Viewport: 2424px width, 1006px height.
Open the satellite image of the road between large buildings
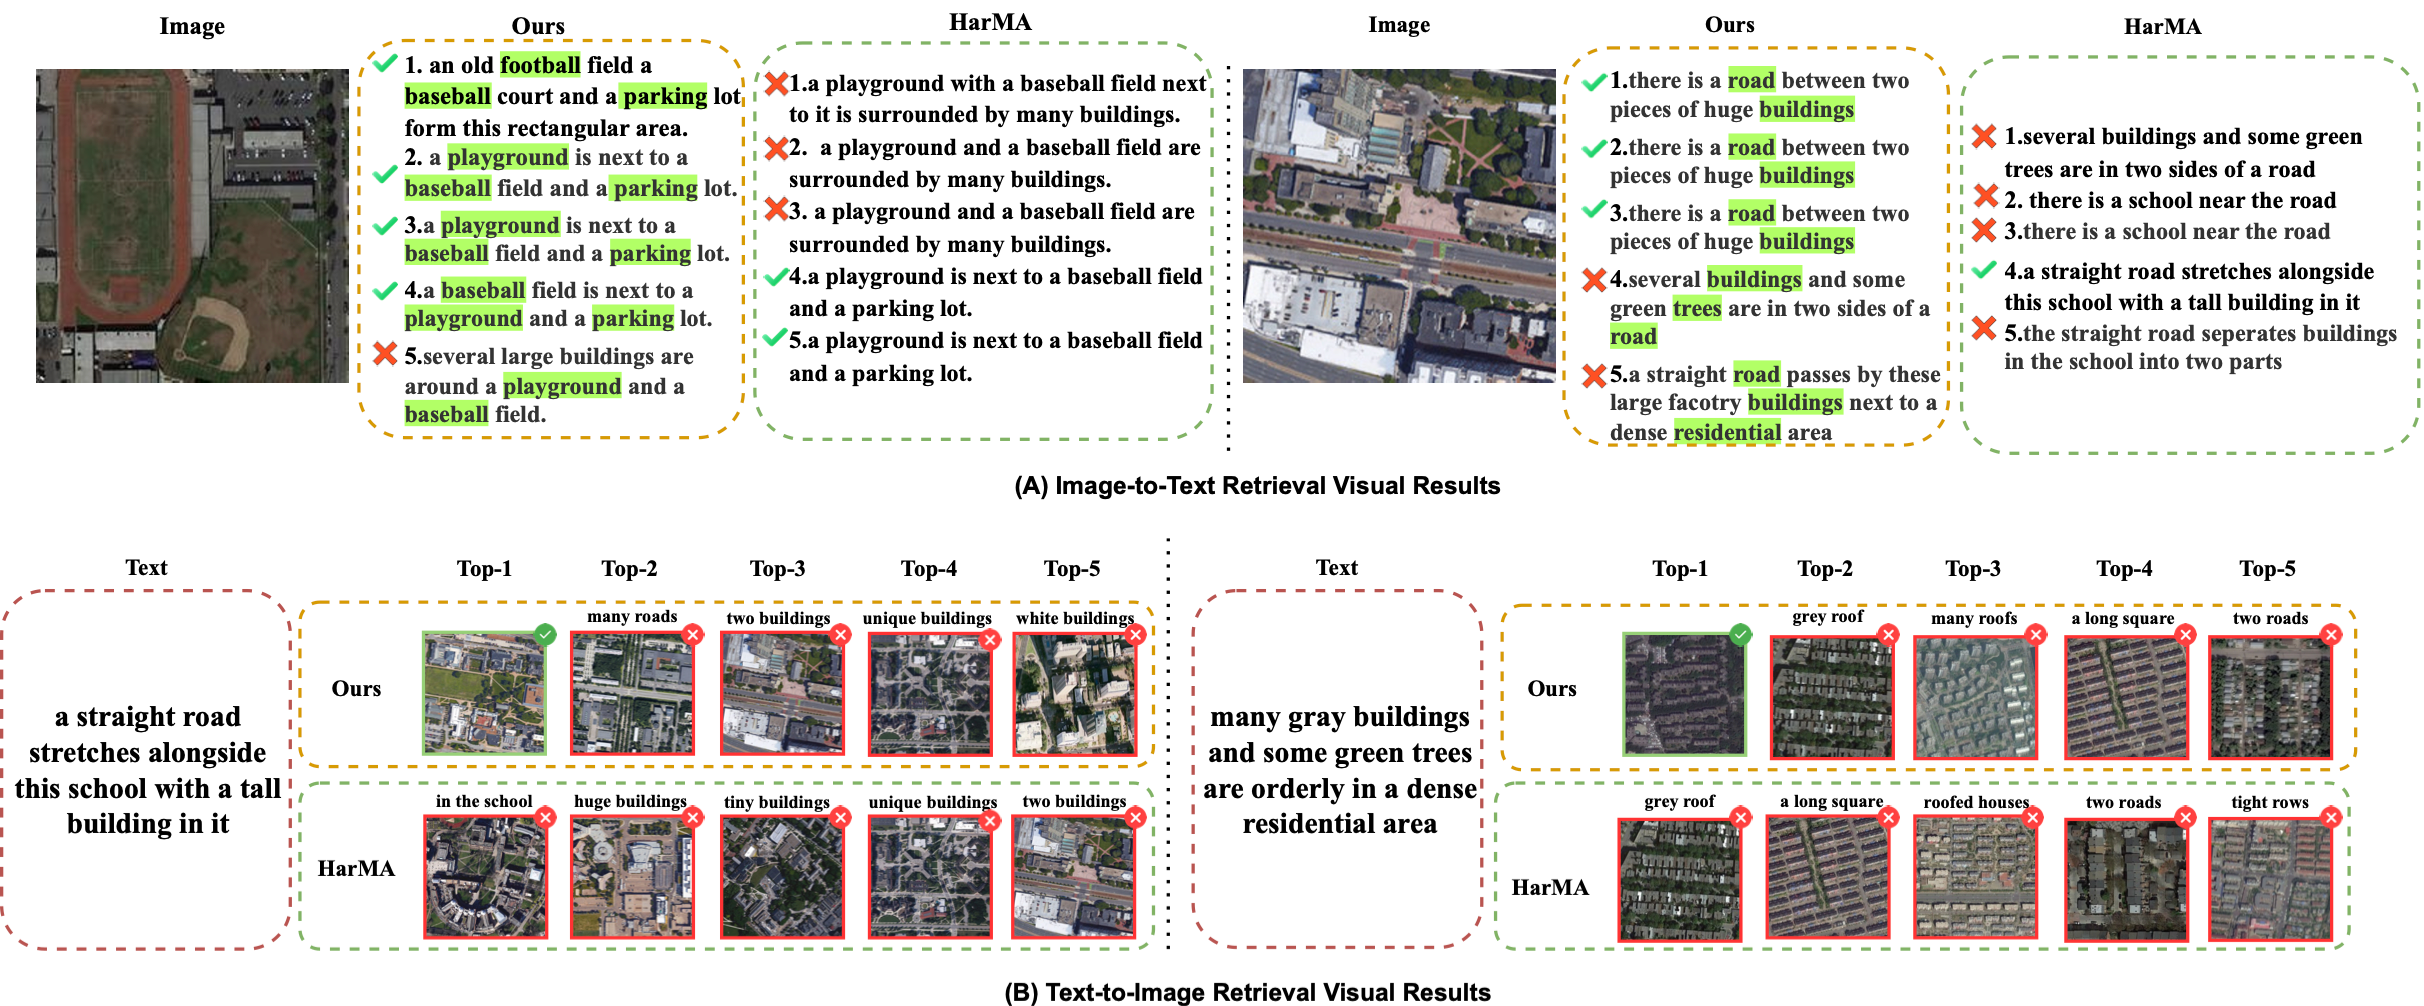pos(1399,226)
